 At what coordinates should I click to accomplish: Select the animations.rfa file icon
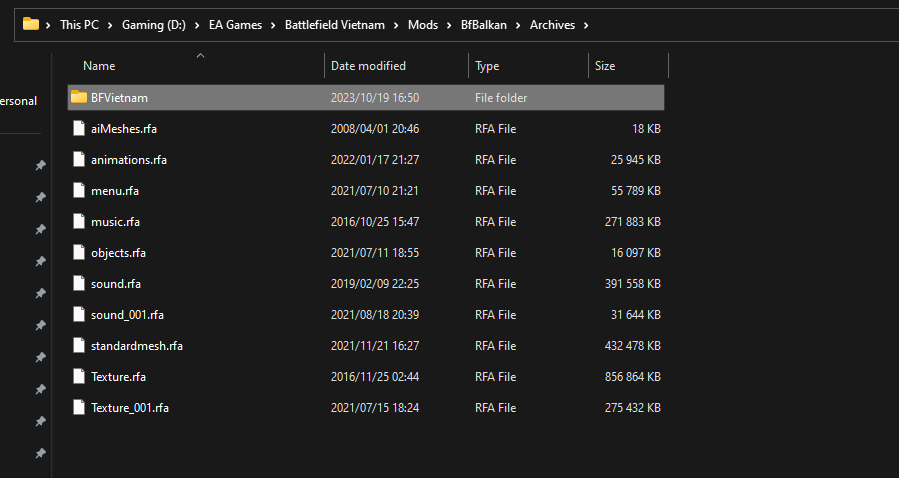click(79, 160)
